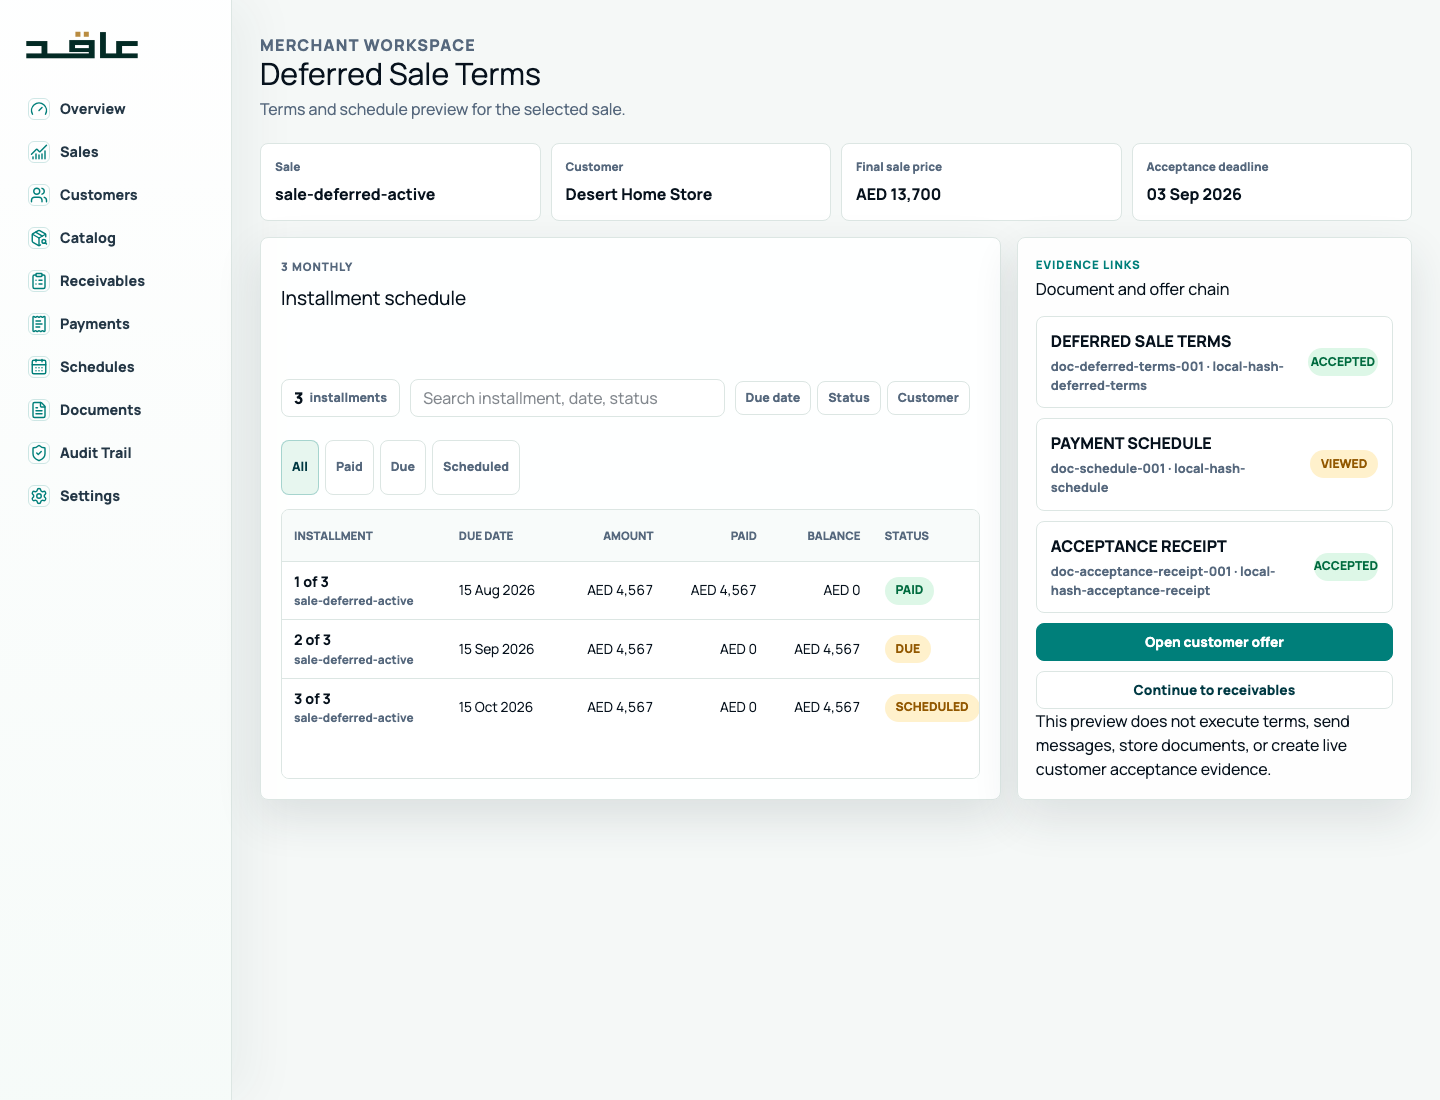1440x1100 pixels.
Task: Click the Customers people icon
Action: pos(39,195)
